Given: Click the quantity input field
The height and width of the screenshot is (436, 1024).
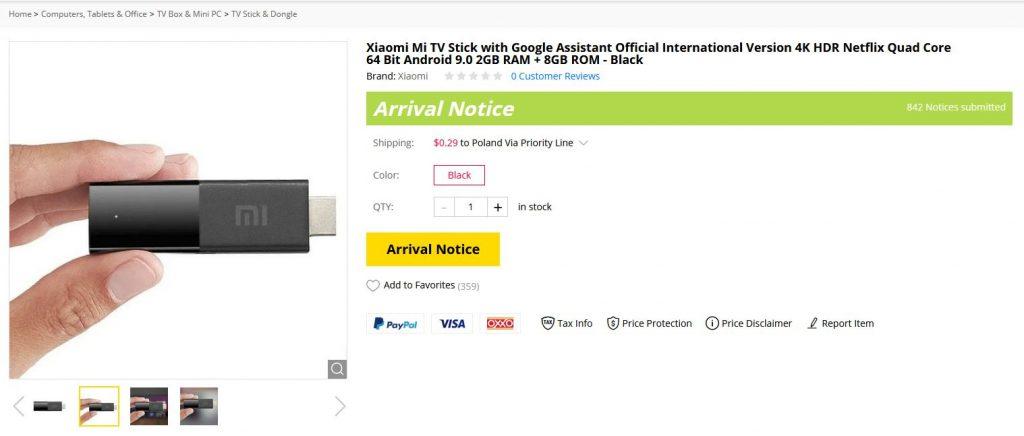Looking at the screenshot, I should [x=470, y=207].
